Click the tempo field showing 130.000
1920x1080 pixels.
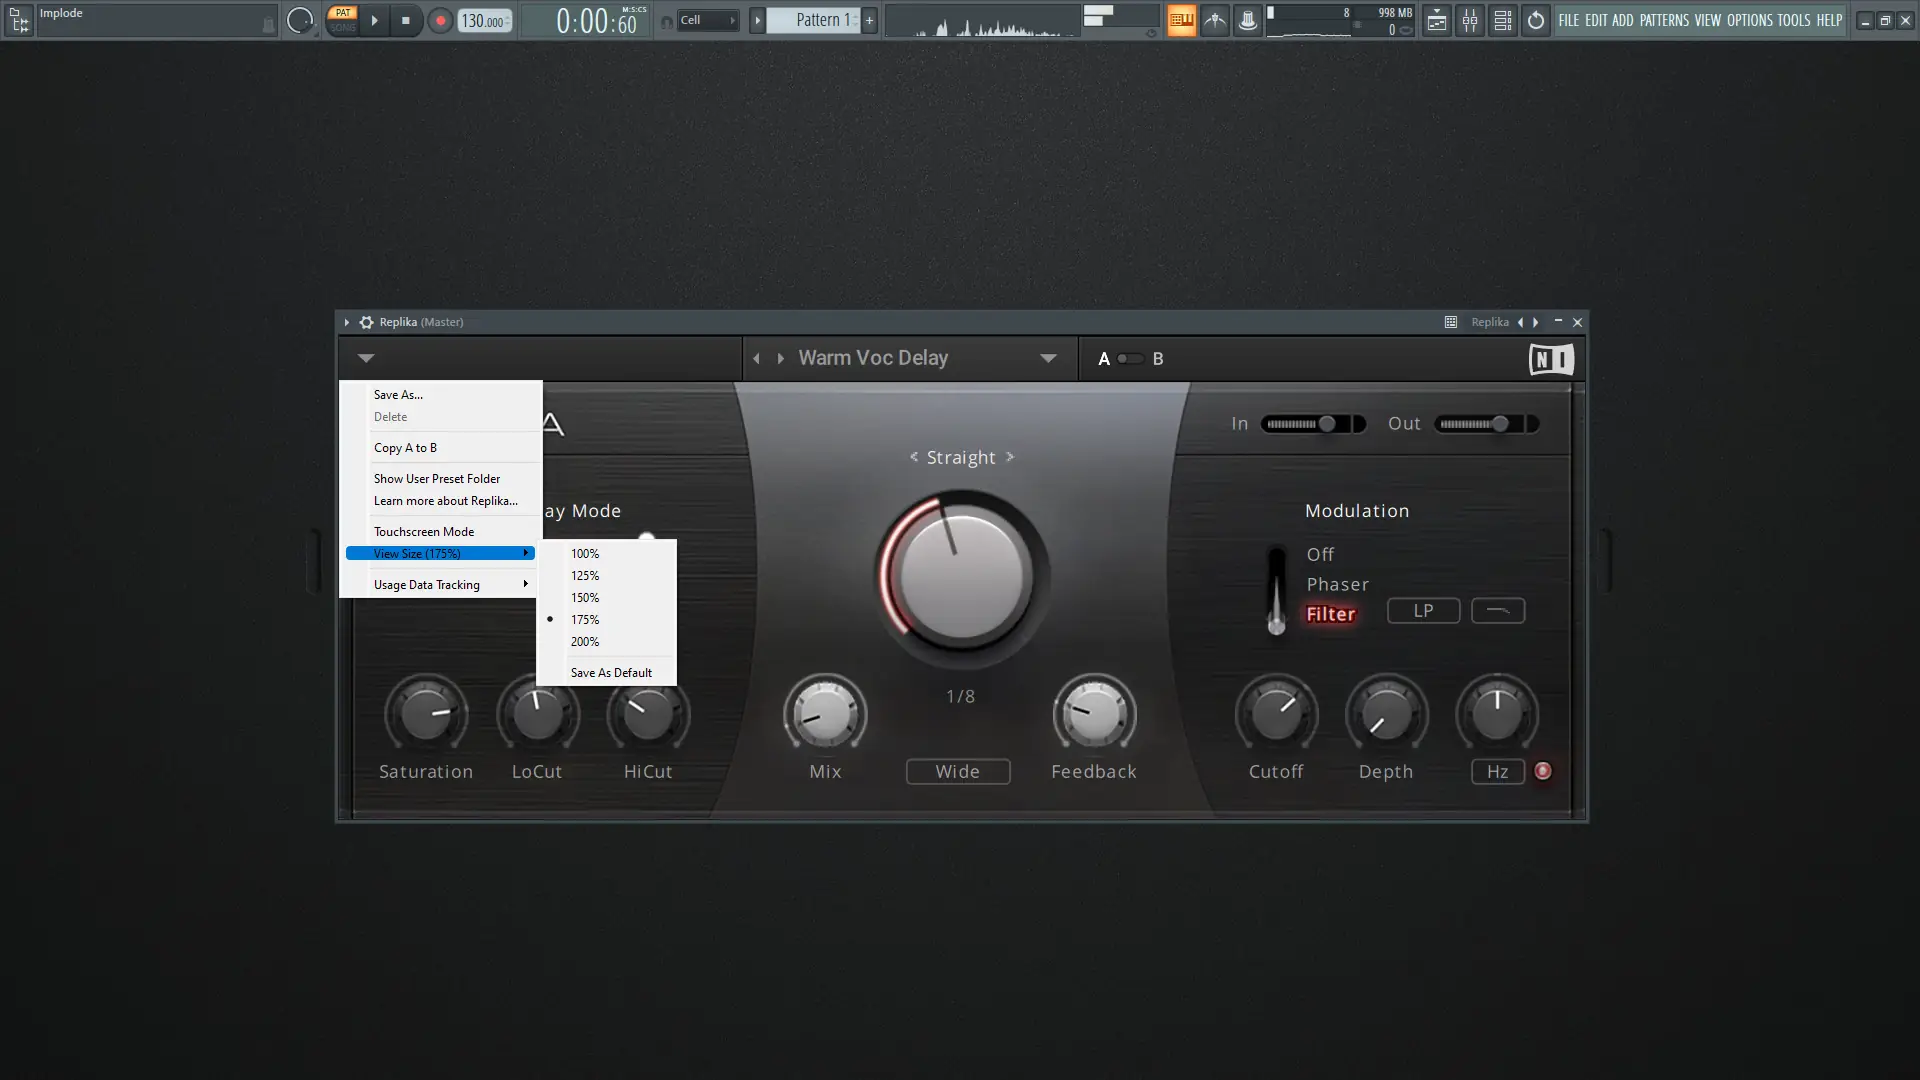(484, 21)
